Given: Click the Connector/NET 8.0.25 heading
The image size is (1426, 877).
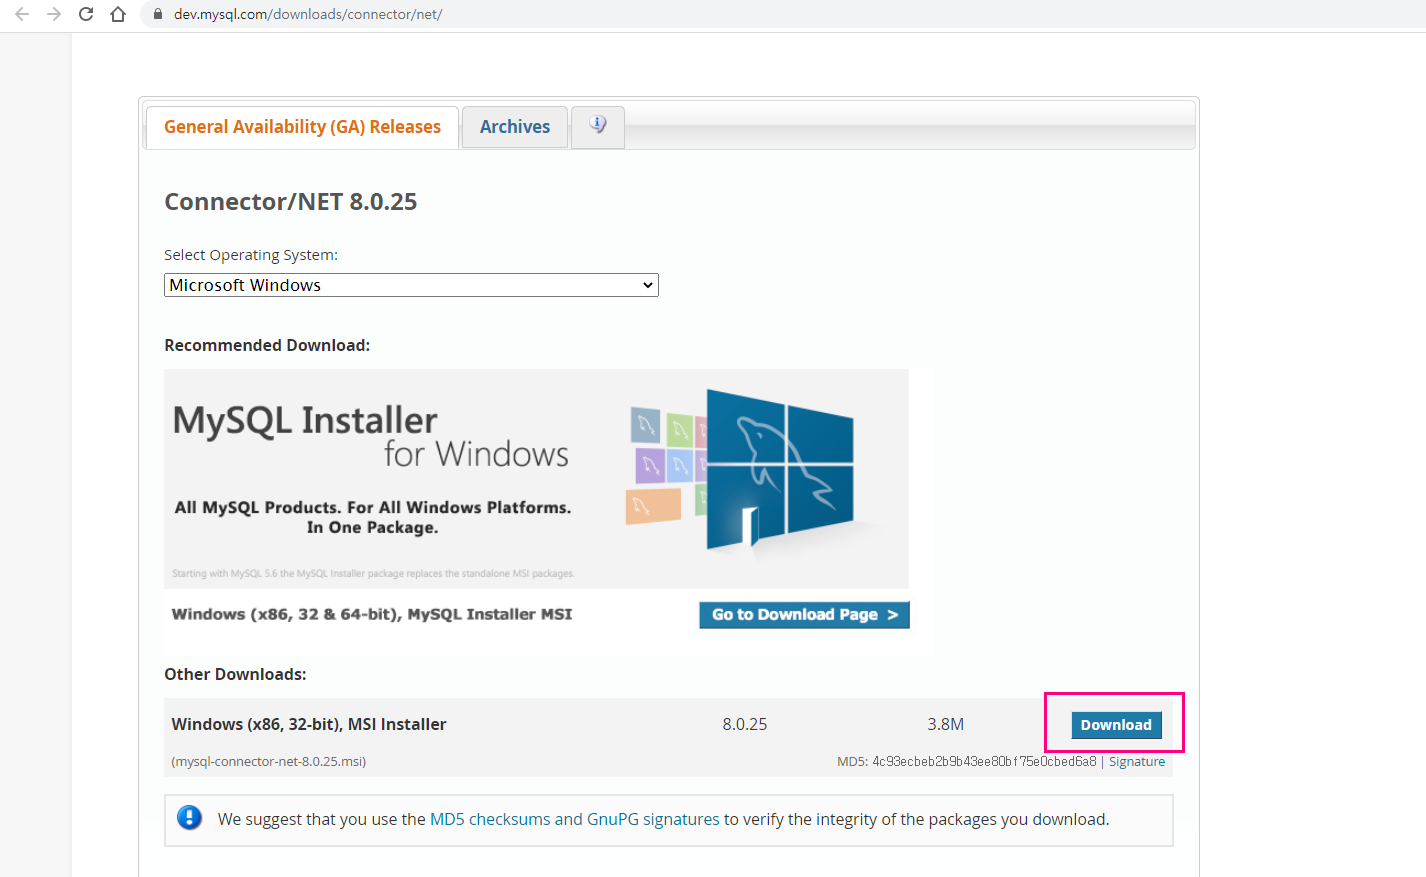Looking at the screenshot, I should tap(290, 202).
